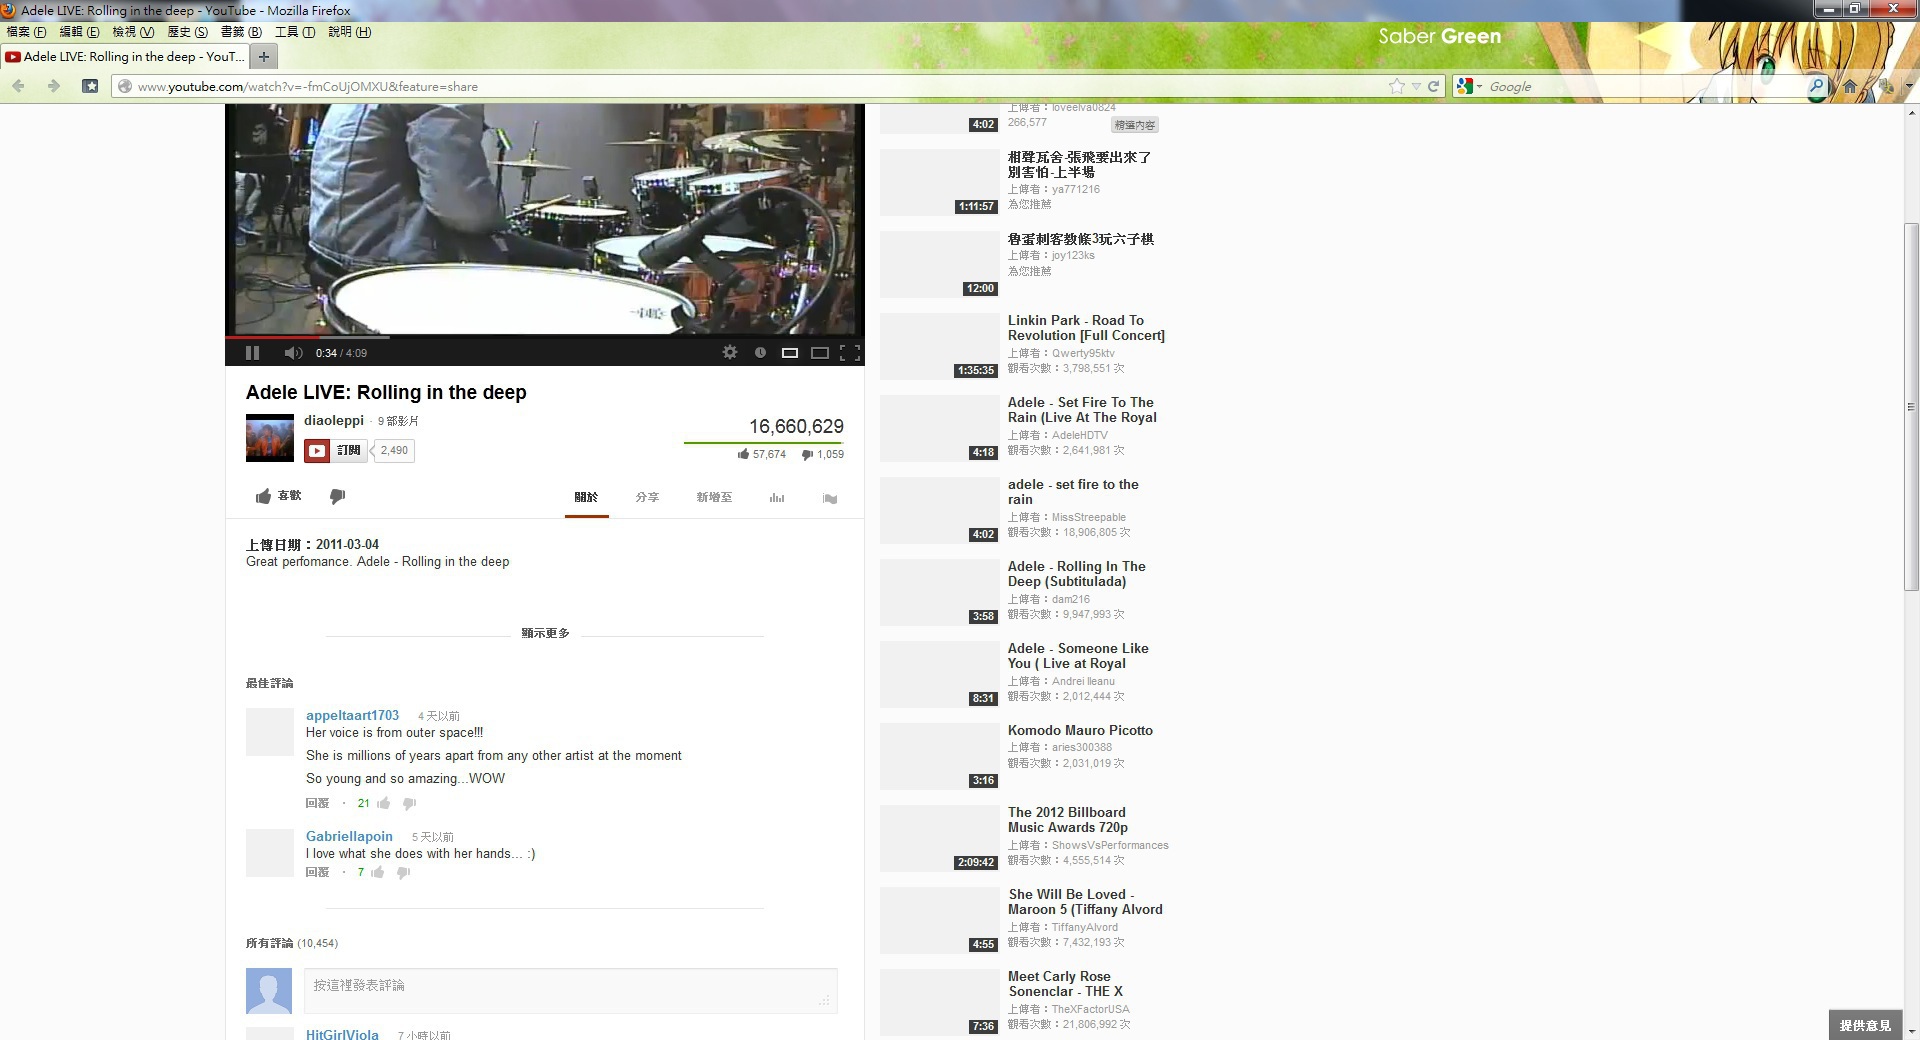Expand description with 顯示更多

pos(545,633)
